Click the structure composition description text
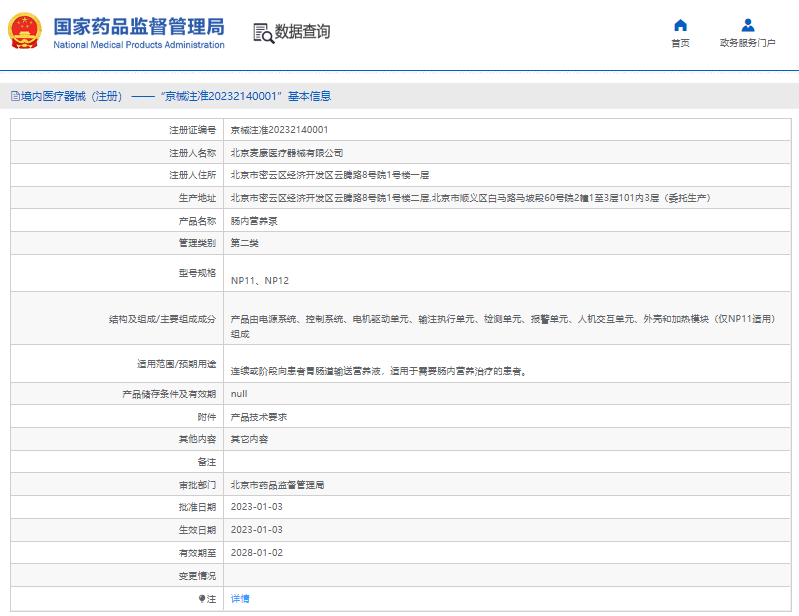799x616 pixels. click(502, 326)
